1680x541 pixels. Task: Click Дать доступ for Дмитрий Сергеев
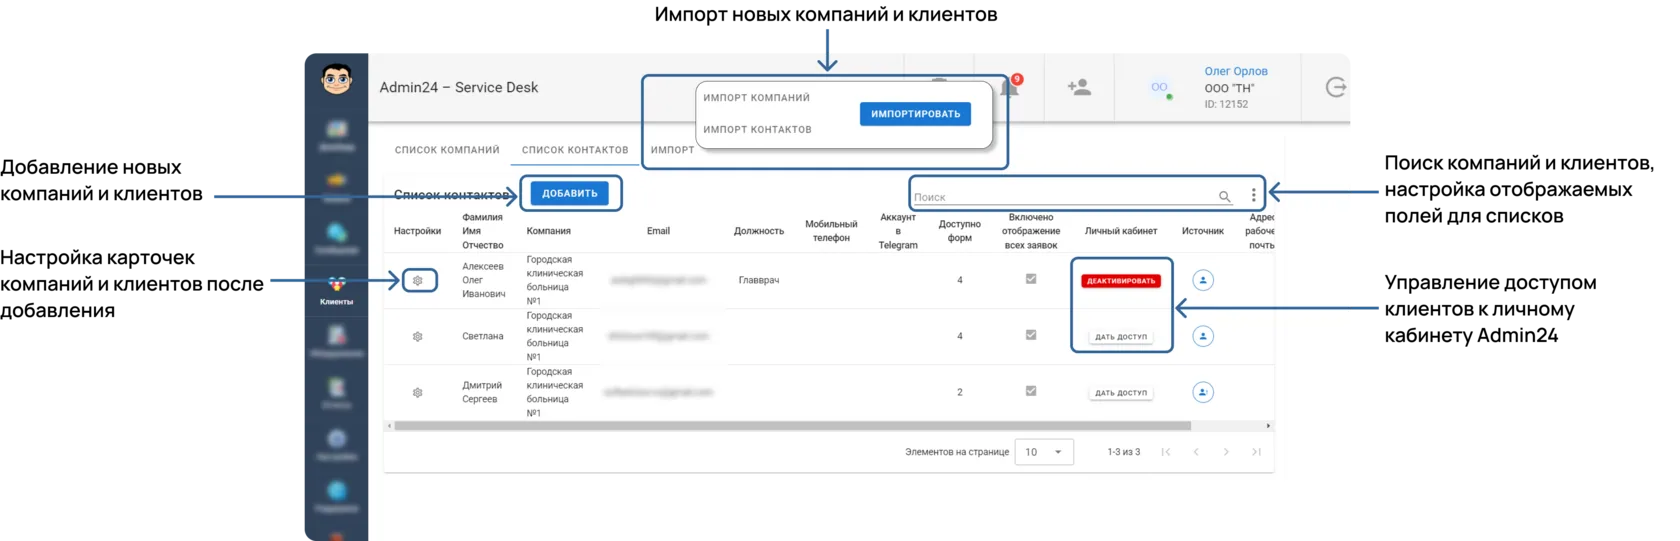[x=1121, y=393]
